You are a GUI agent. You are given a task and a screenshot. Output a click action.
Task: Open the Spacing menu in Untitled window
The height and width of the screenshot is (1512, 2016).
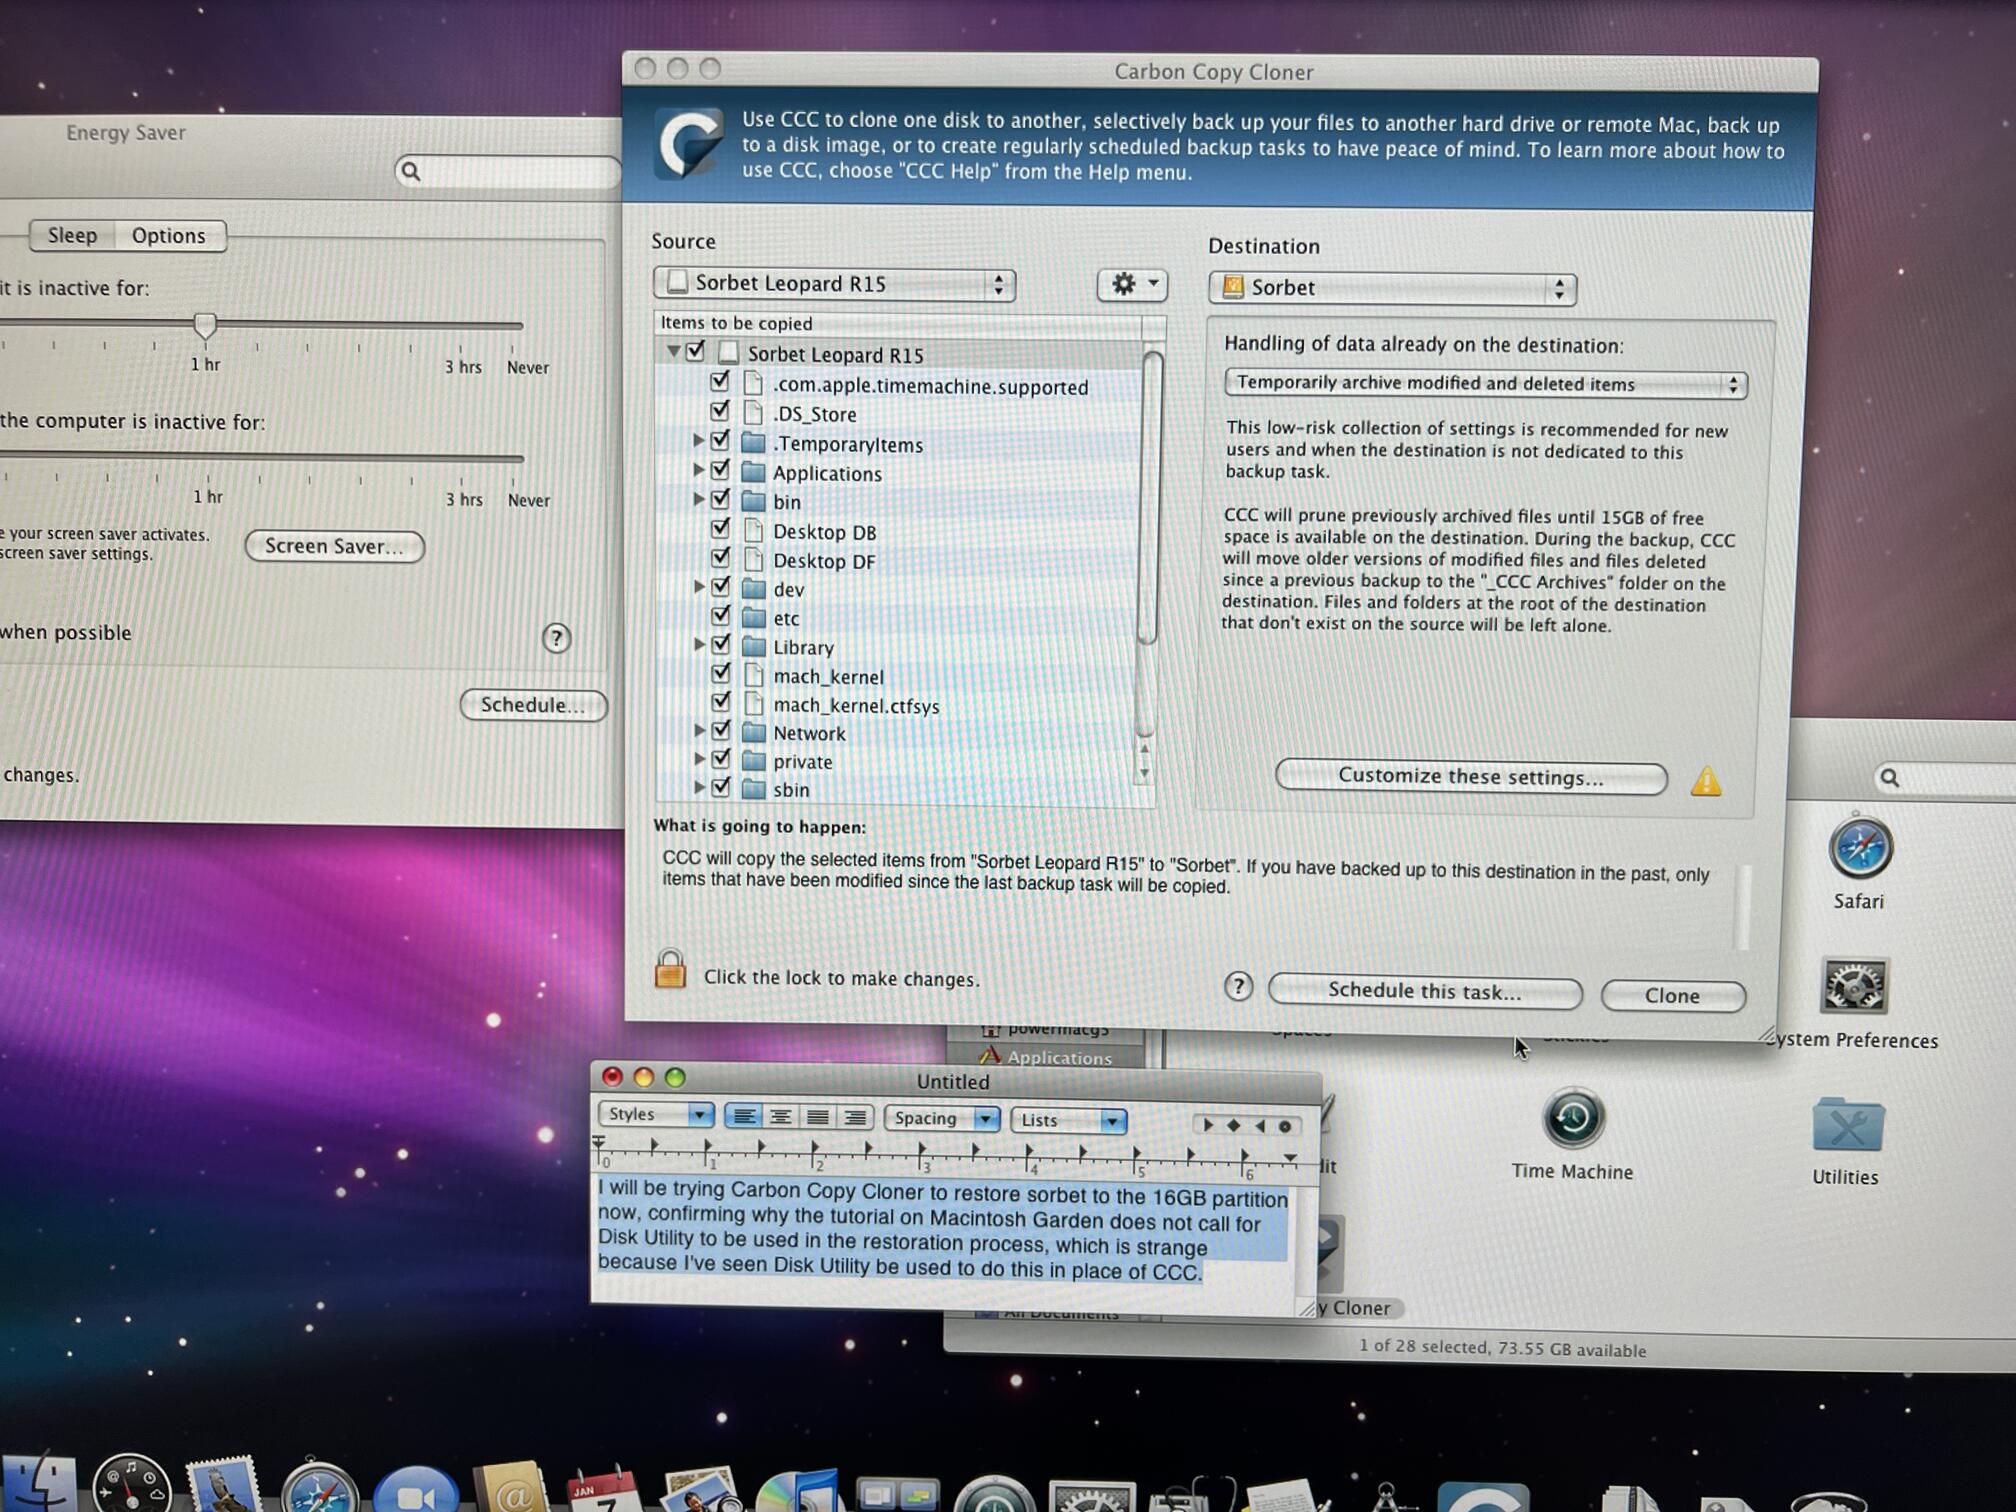(x=941, y=1119)
